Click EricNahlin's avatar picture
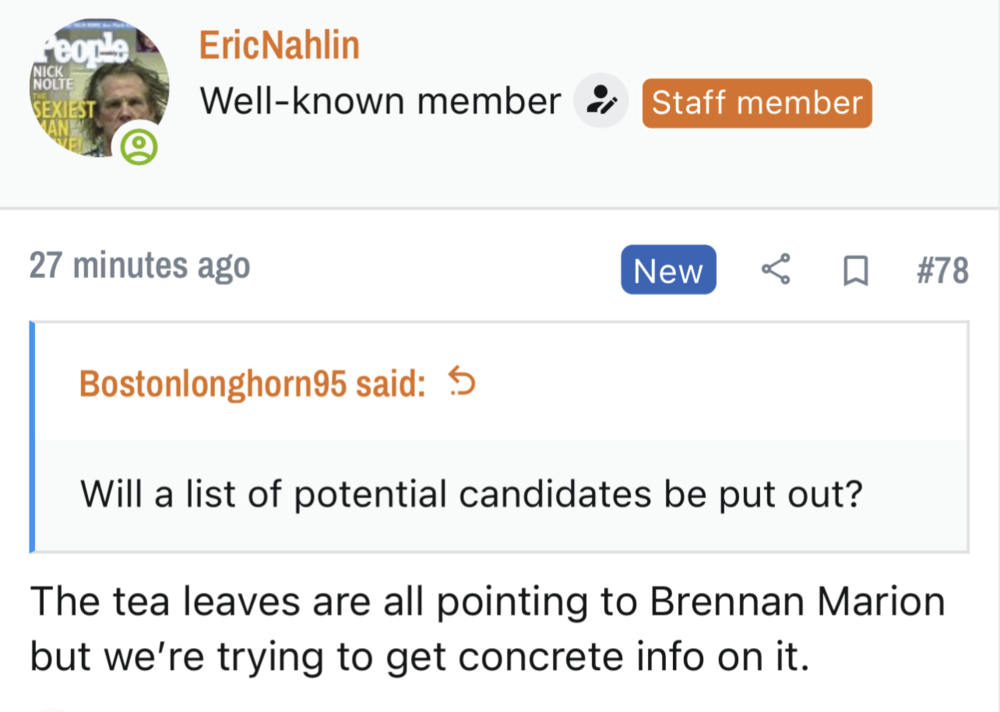 [100, 88]
